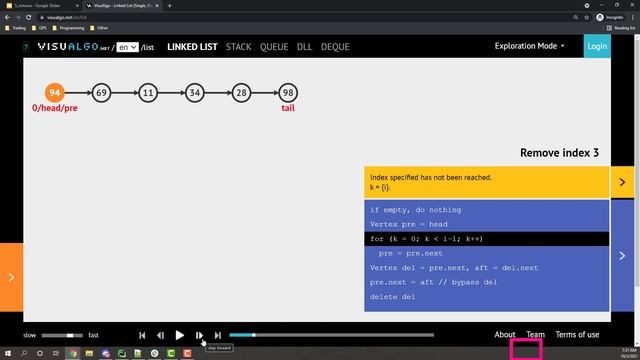Open the browser zoom icon

point(576,18)
